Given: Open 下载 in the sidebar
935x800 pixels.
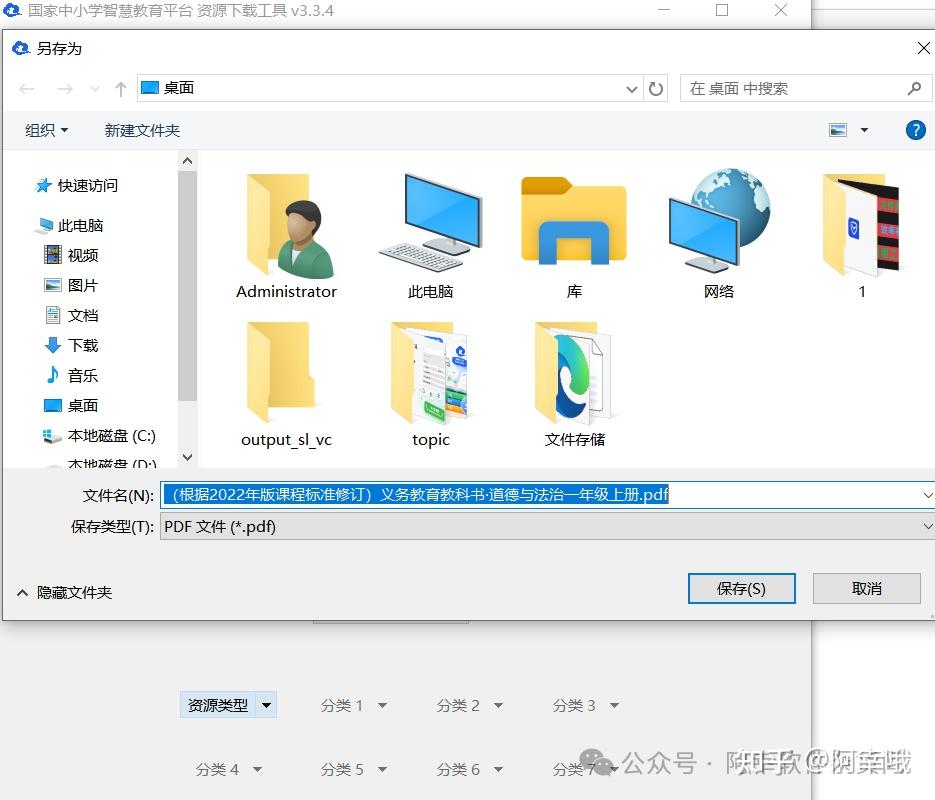Looking at the screenshot, I should pyautogui.click(x=71, y=345).
